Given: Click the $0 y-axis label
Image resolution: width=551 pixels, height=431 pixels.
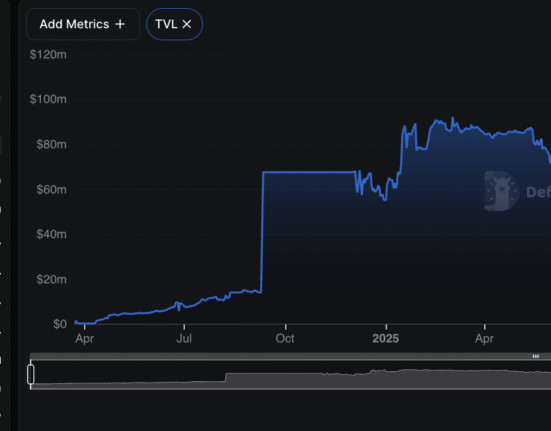Looking at the screenshot, I should 60,324.
